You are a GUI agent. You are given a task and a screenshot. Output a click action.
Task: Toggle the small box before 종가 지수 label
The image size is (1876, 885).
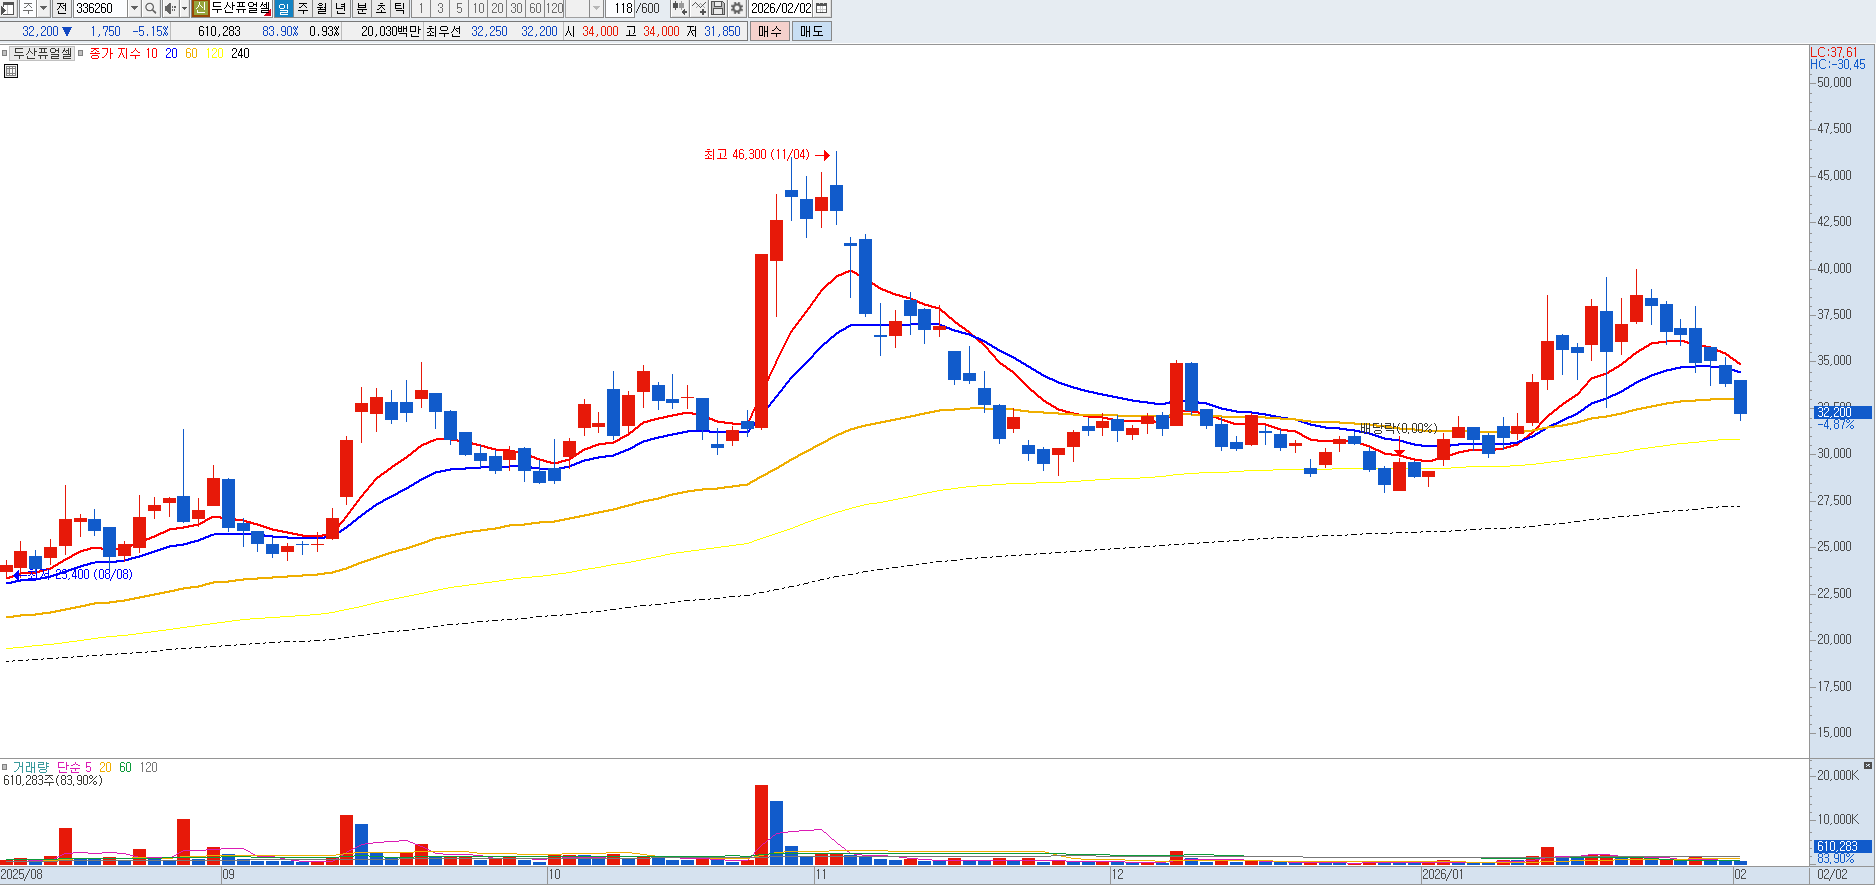[x=81, y=54]
